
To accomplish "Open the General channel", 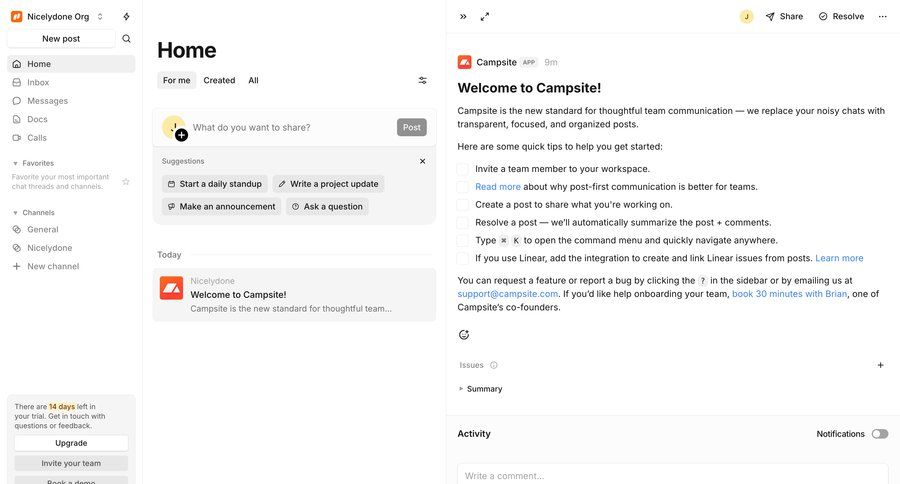I will [x=71, y=229].
